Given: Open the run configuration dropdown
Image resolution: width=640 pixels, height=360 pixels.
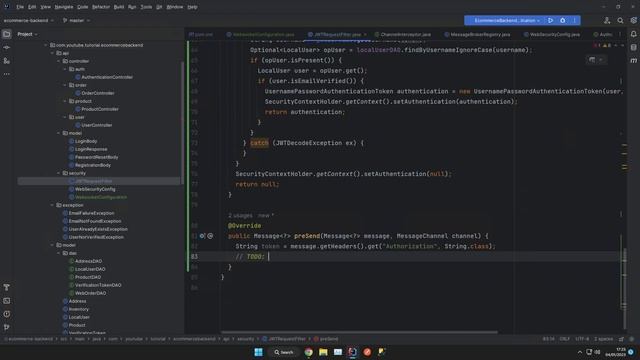Looking at the screenshot, I should point(507,20).
